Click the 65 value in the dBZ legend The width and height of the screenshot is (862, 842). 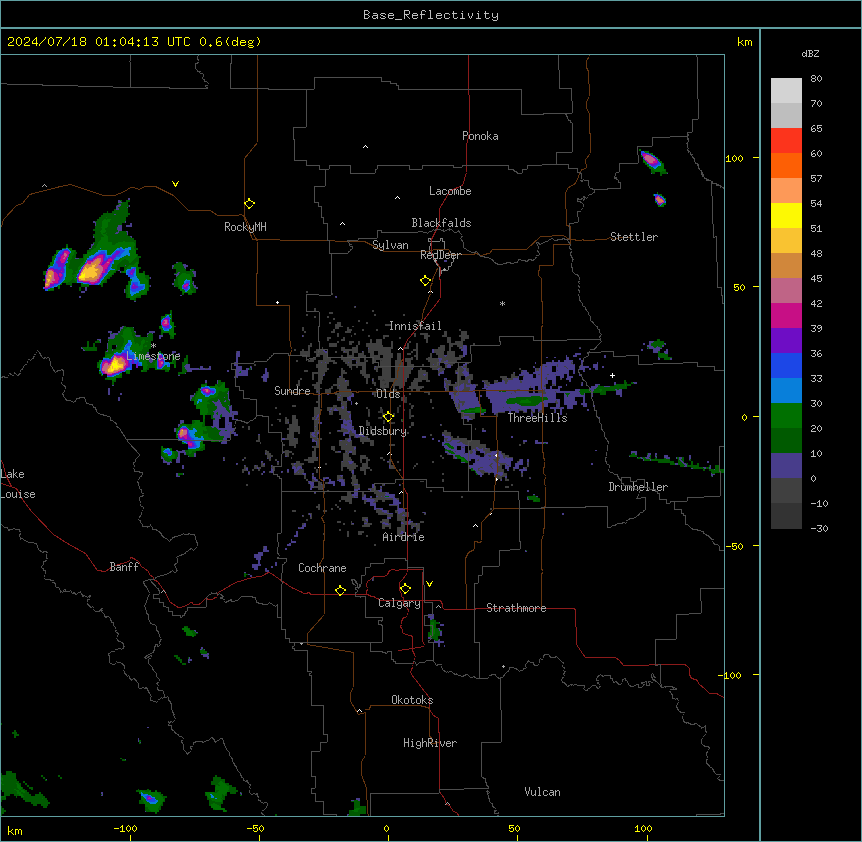click(816, 129)
